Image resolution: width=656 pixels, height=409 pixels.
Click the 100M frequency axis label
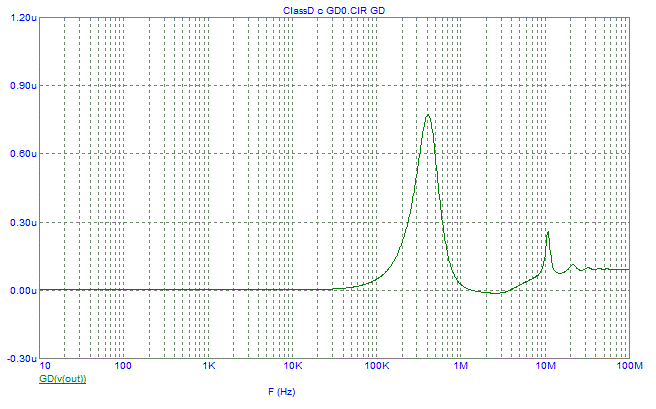coord(630,366)
